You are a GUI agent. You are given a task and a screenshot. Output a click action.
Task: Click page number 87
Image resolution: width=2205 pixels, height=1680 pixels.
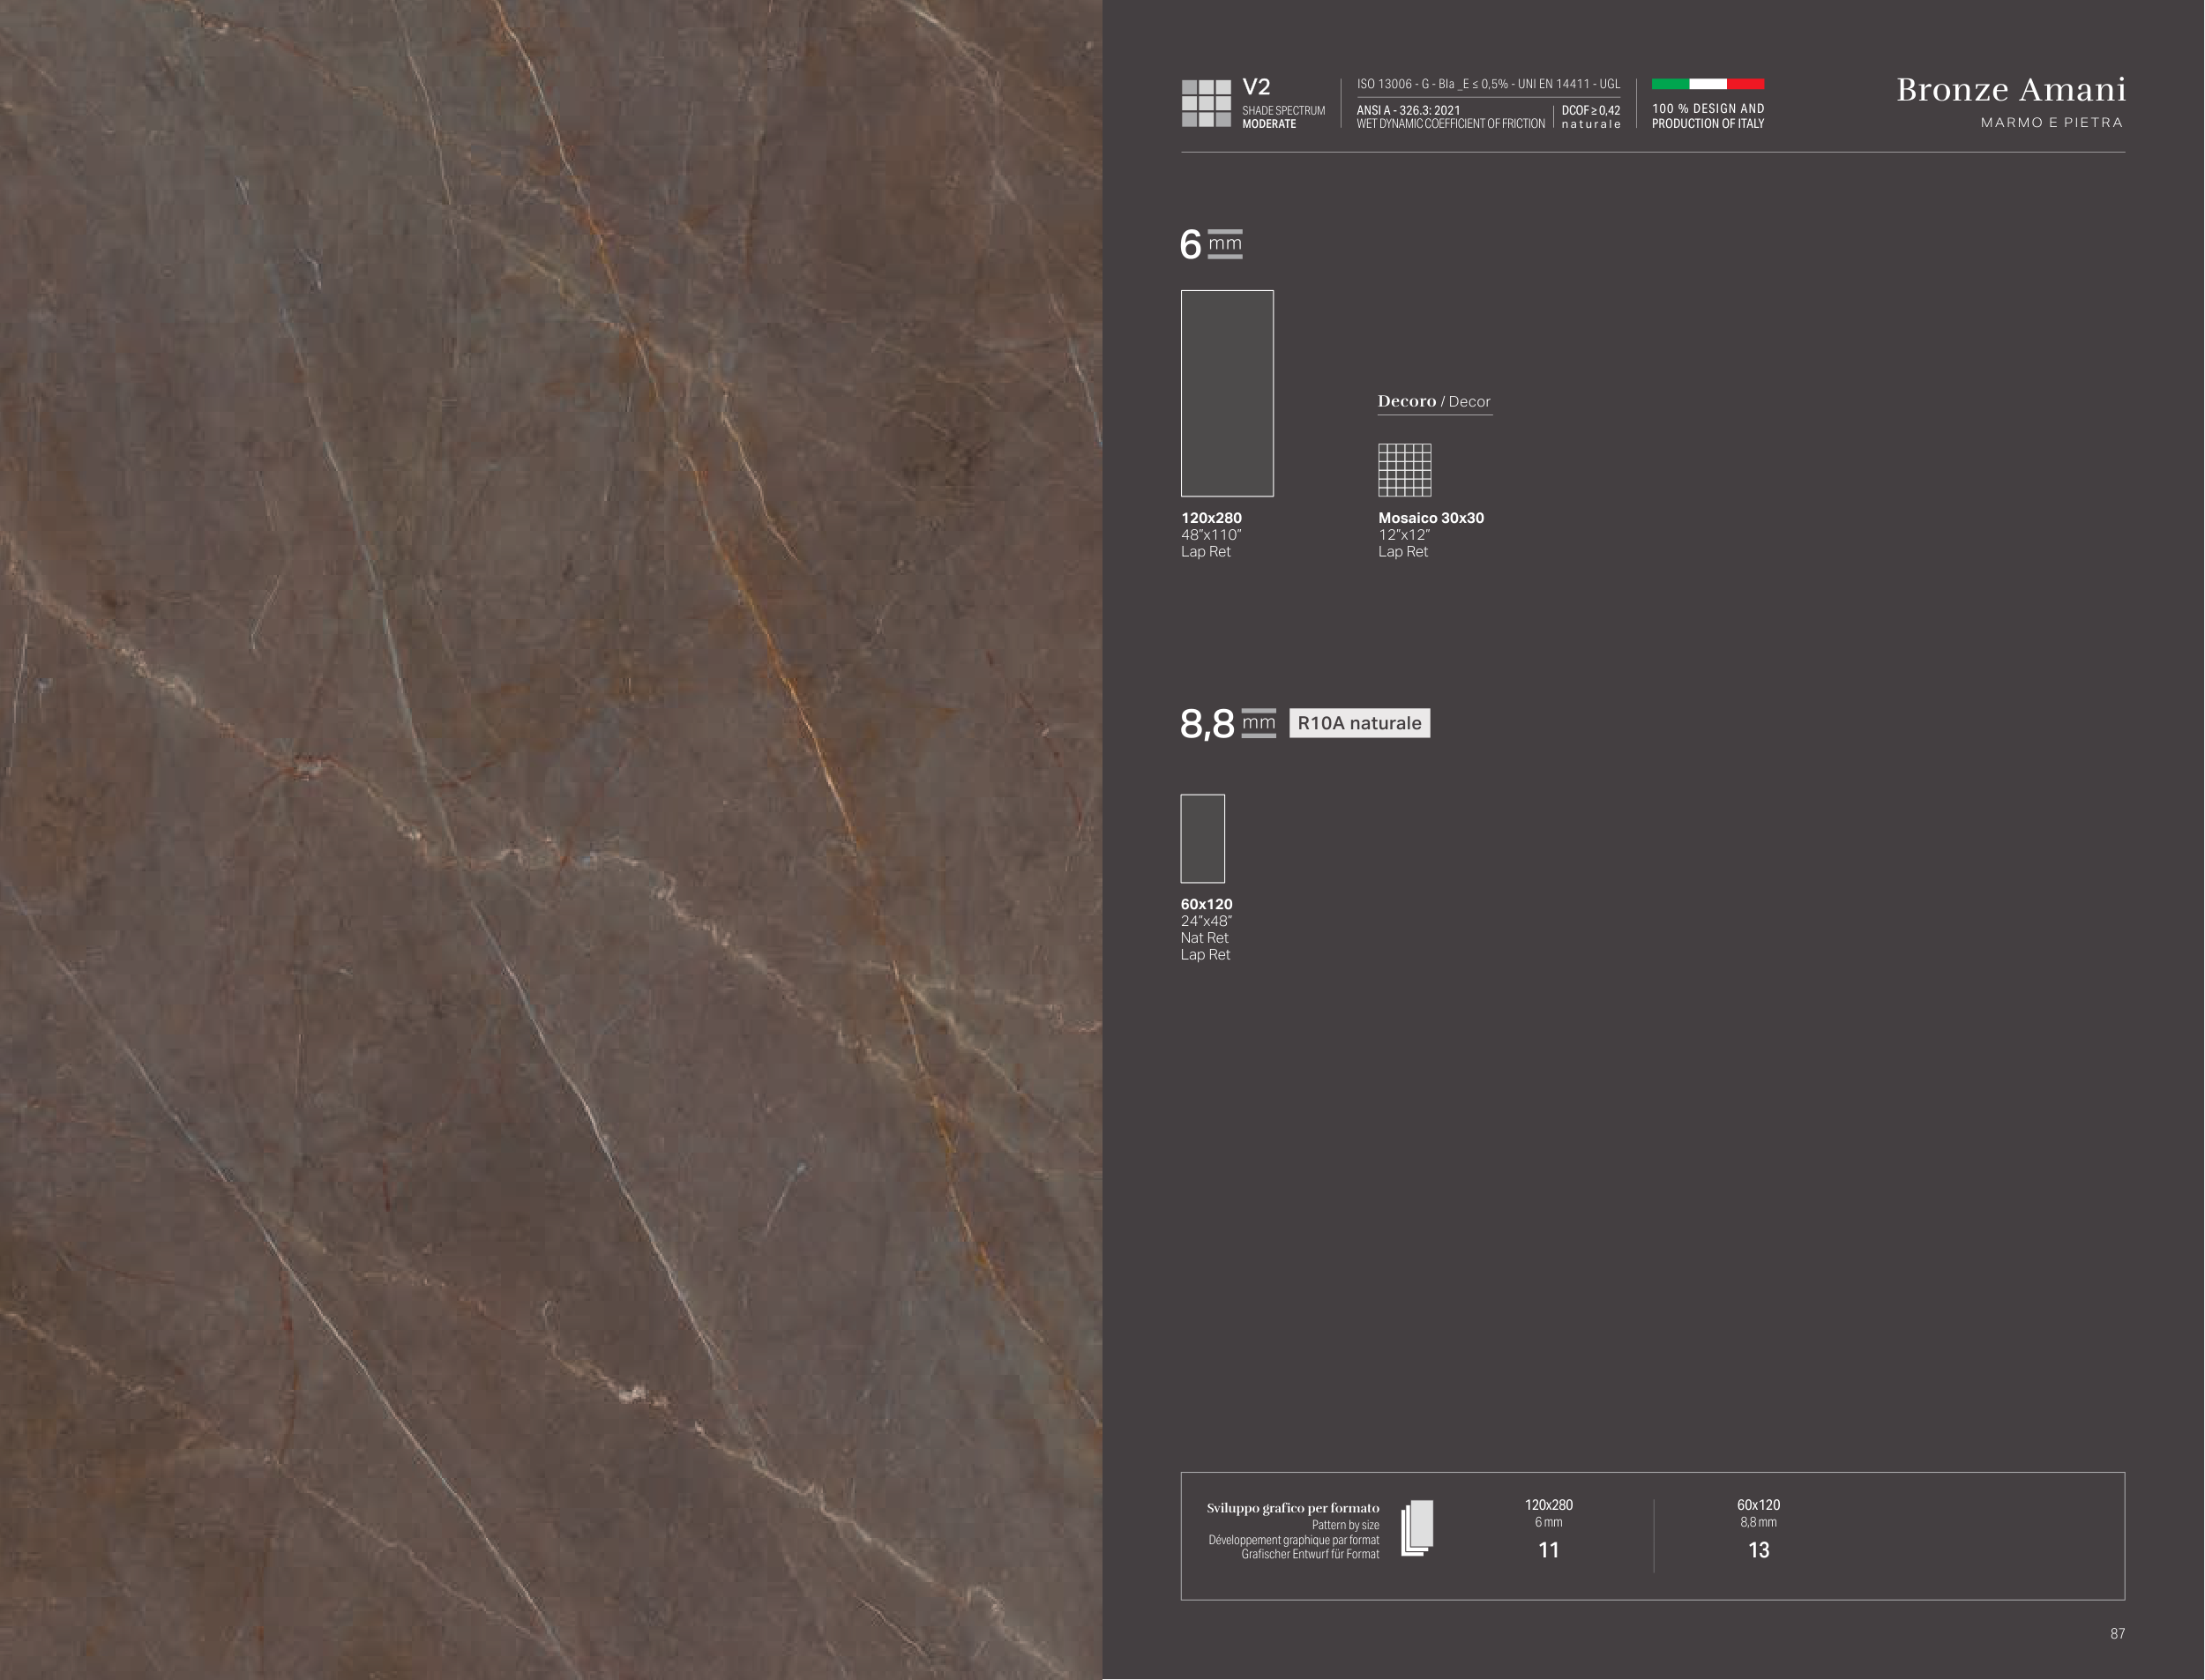tap(2117, 1633)
